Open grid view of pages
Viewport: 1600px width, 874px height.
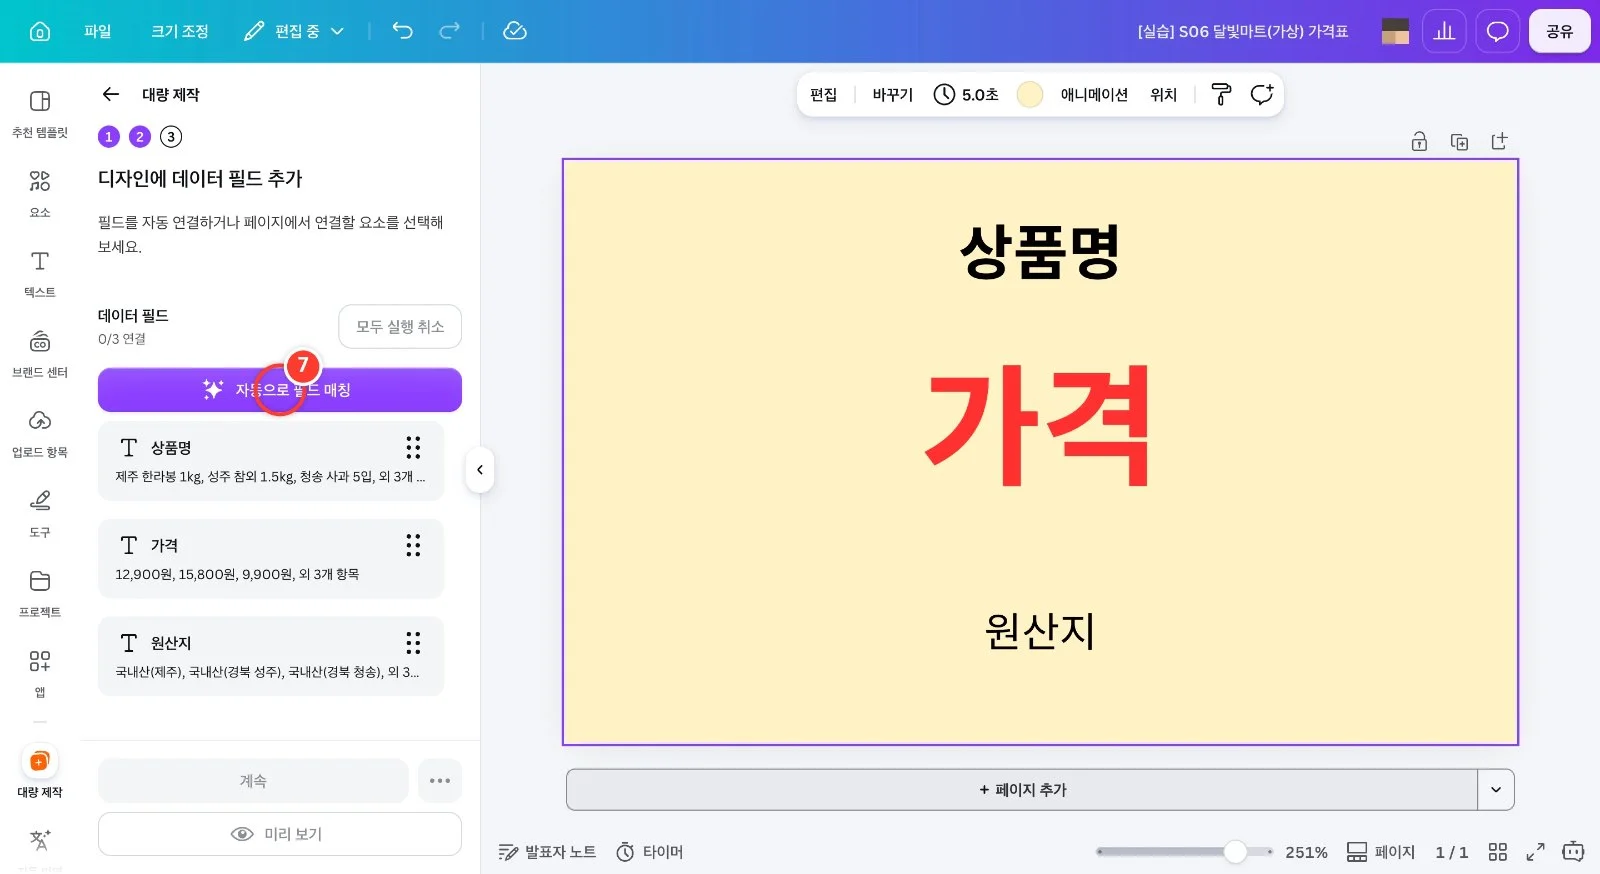(x=1497, y=852)
